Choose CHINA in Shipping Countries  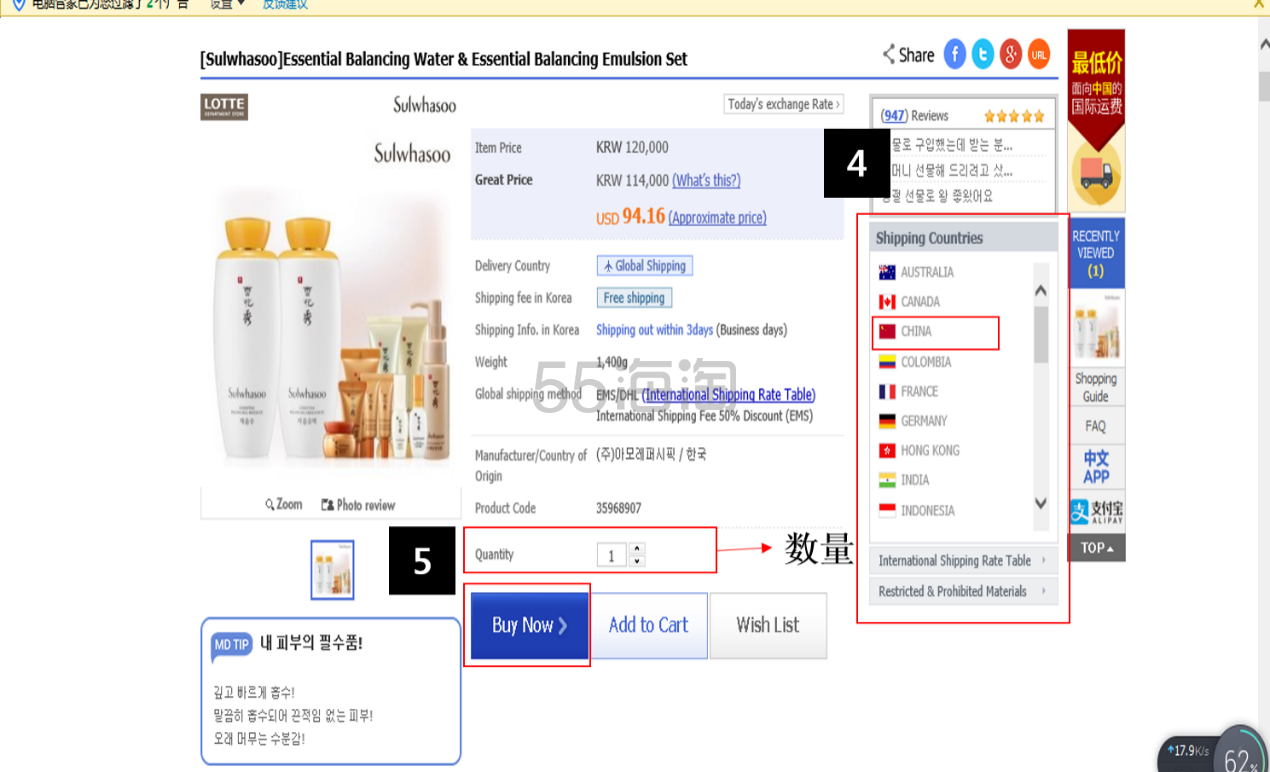coord(905,331)
